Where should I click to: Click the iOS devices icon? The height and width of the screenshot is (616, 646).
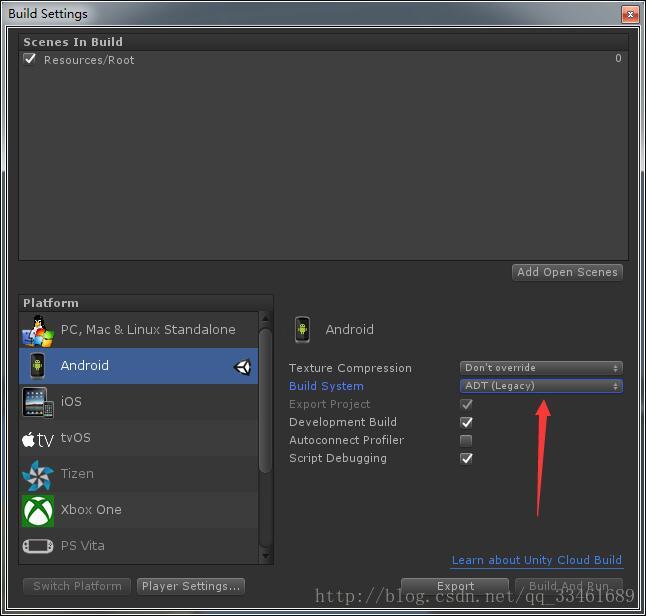tap(38, 403)
